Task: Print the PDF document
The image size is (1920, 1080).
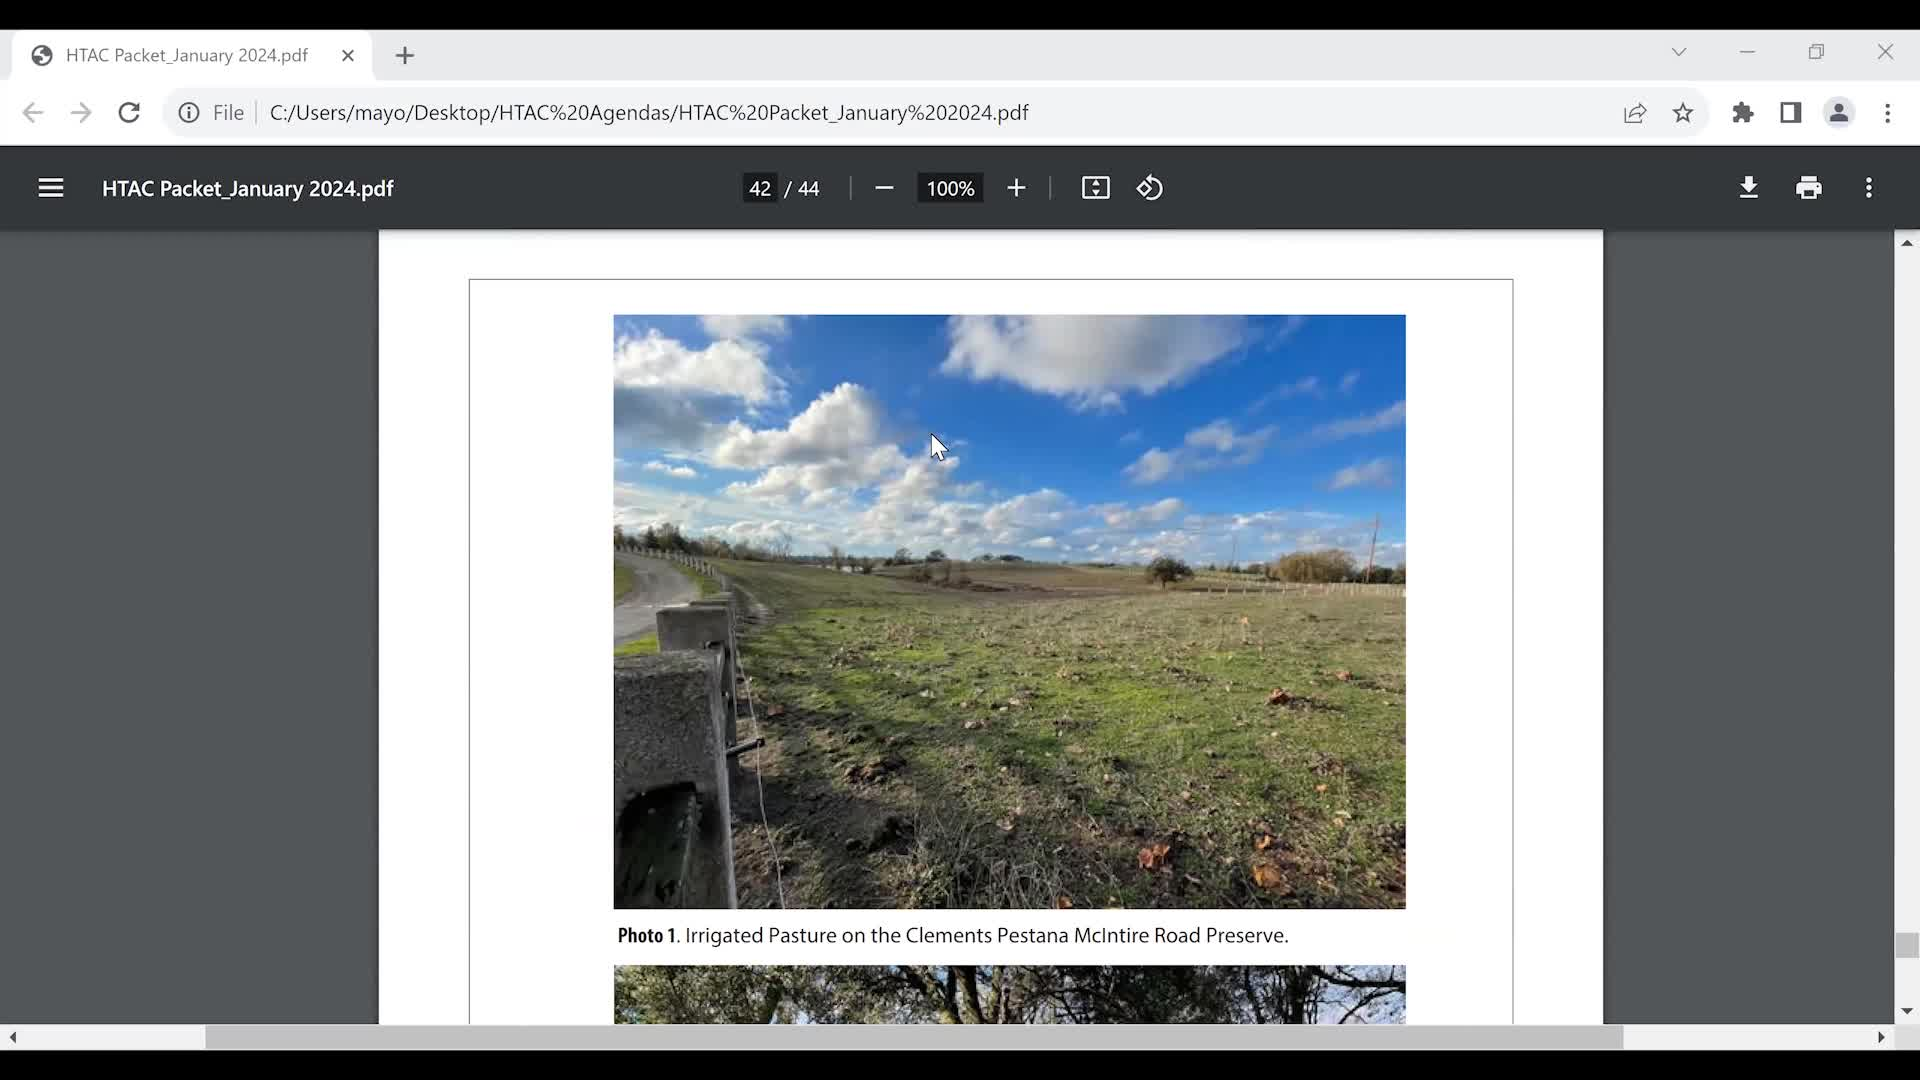Action: point(1809,188)
